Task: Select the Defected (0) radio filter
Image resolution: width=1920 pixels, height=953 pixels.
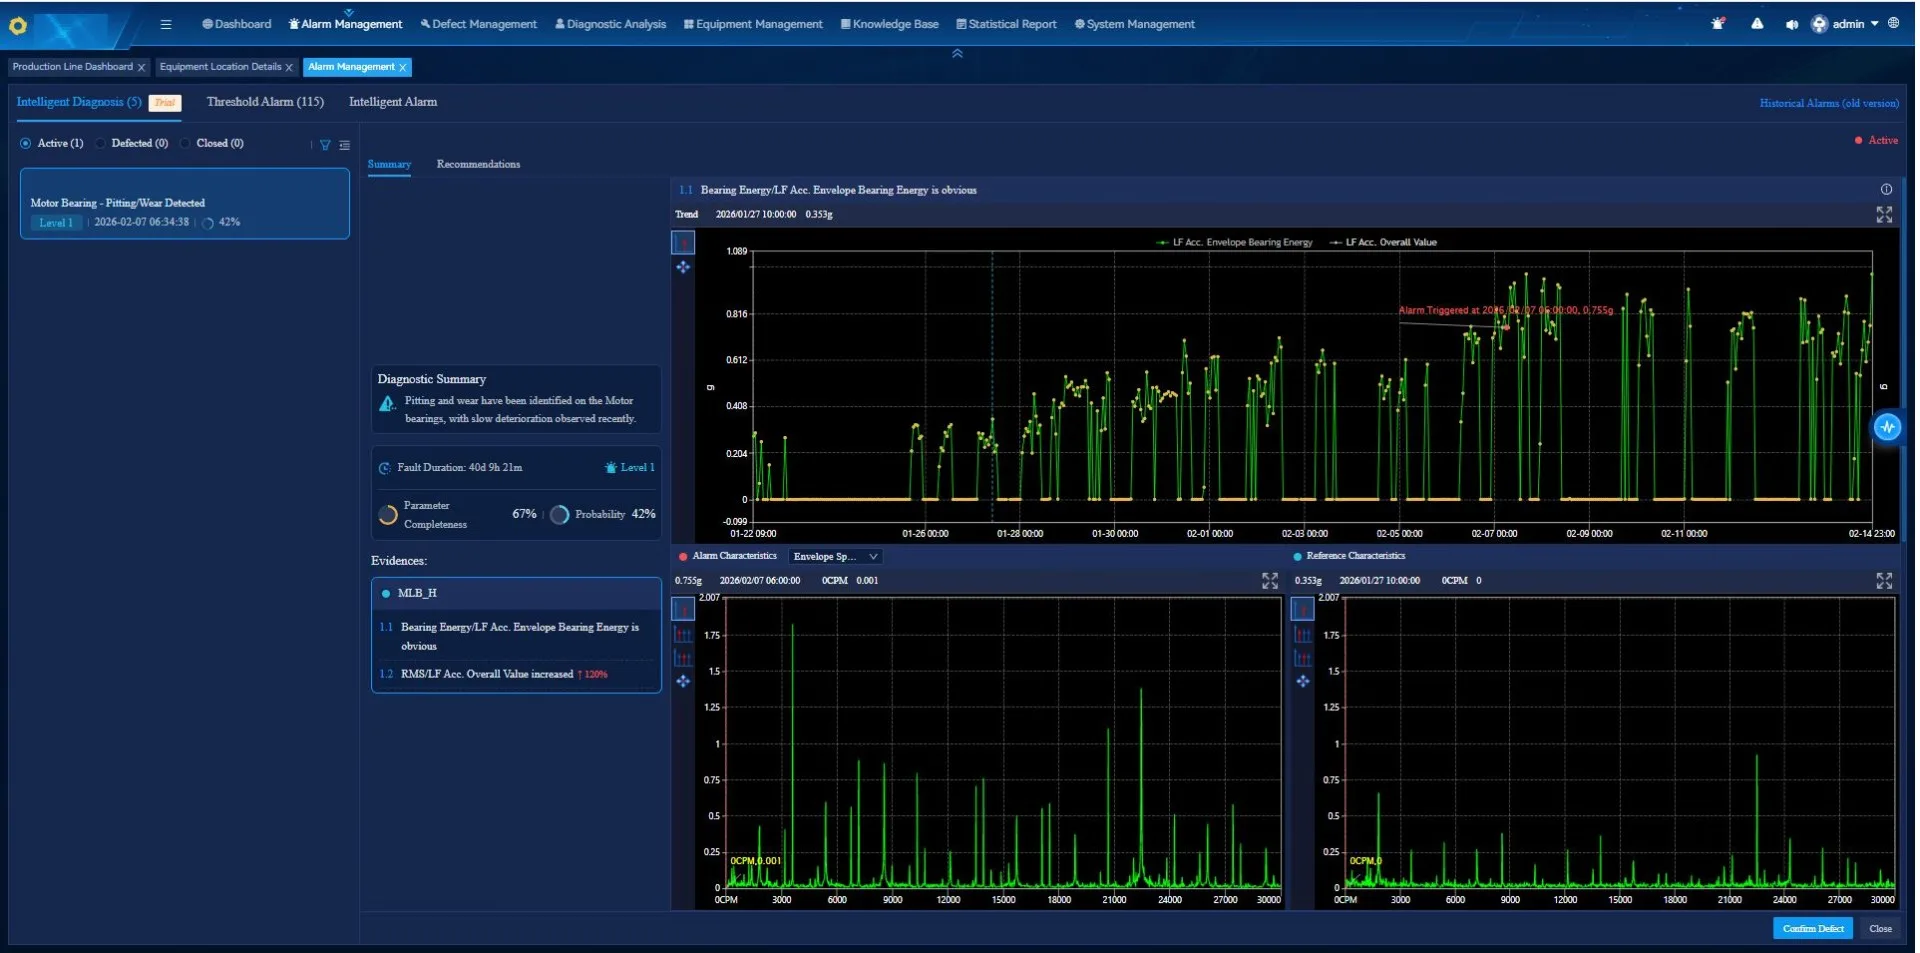Action: pos(101,143)
